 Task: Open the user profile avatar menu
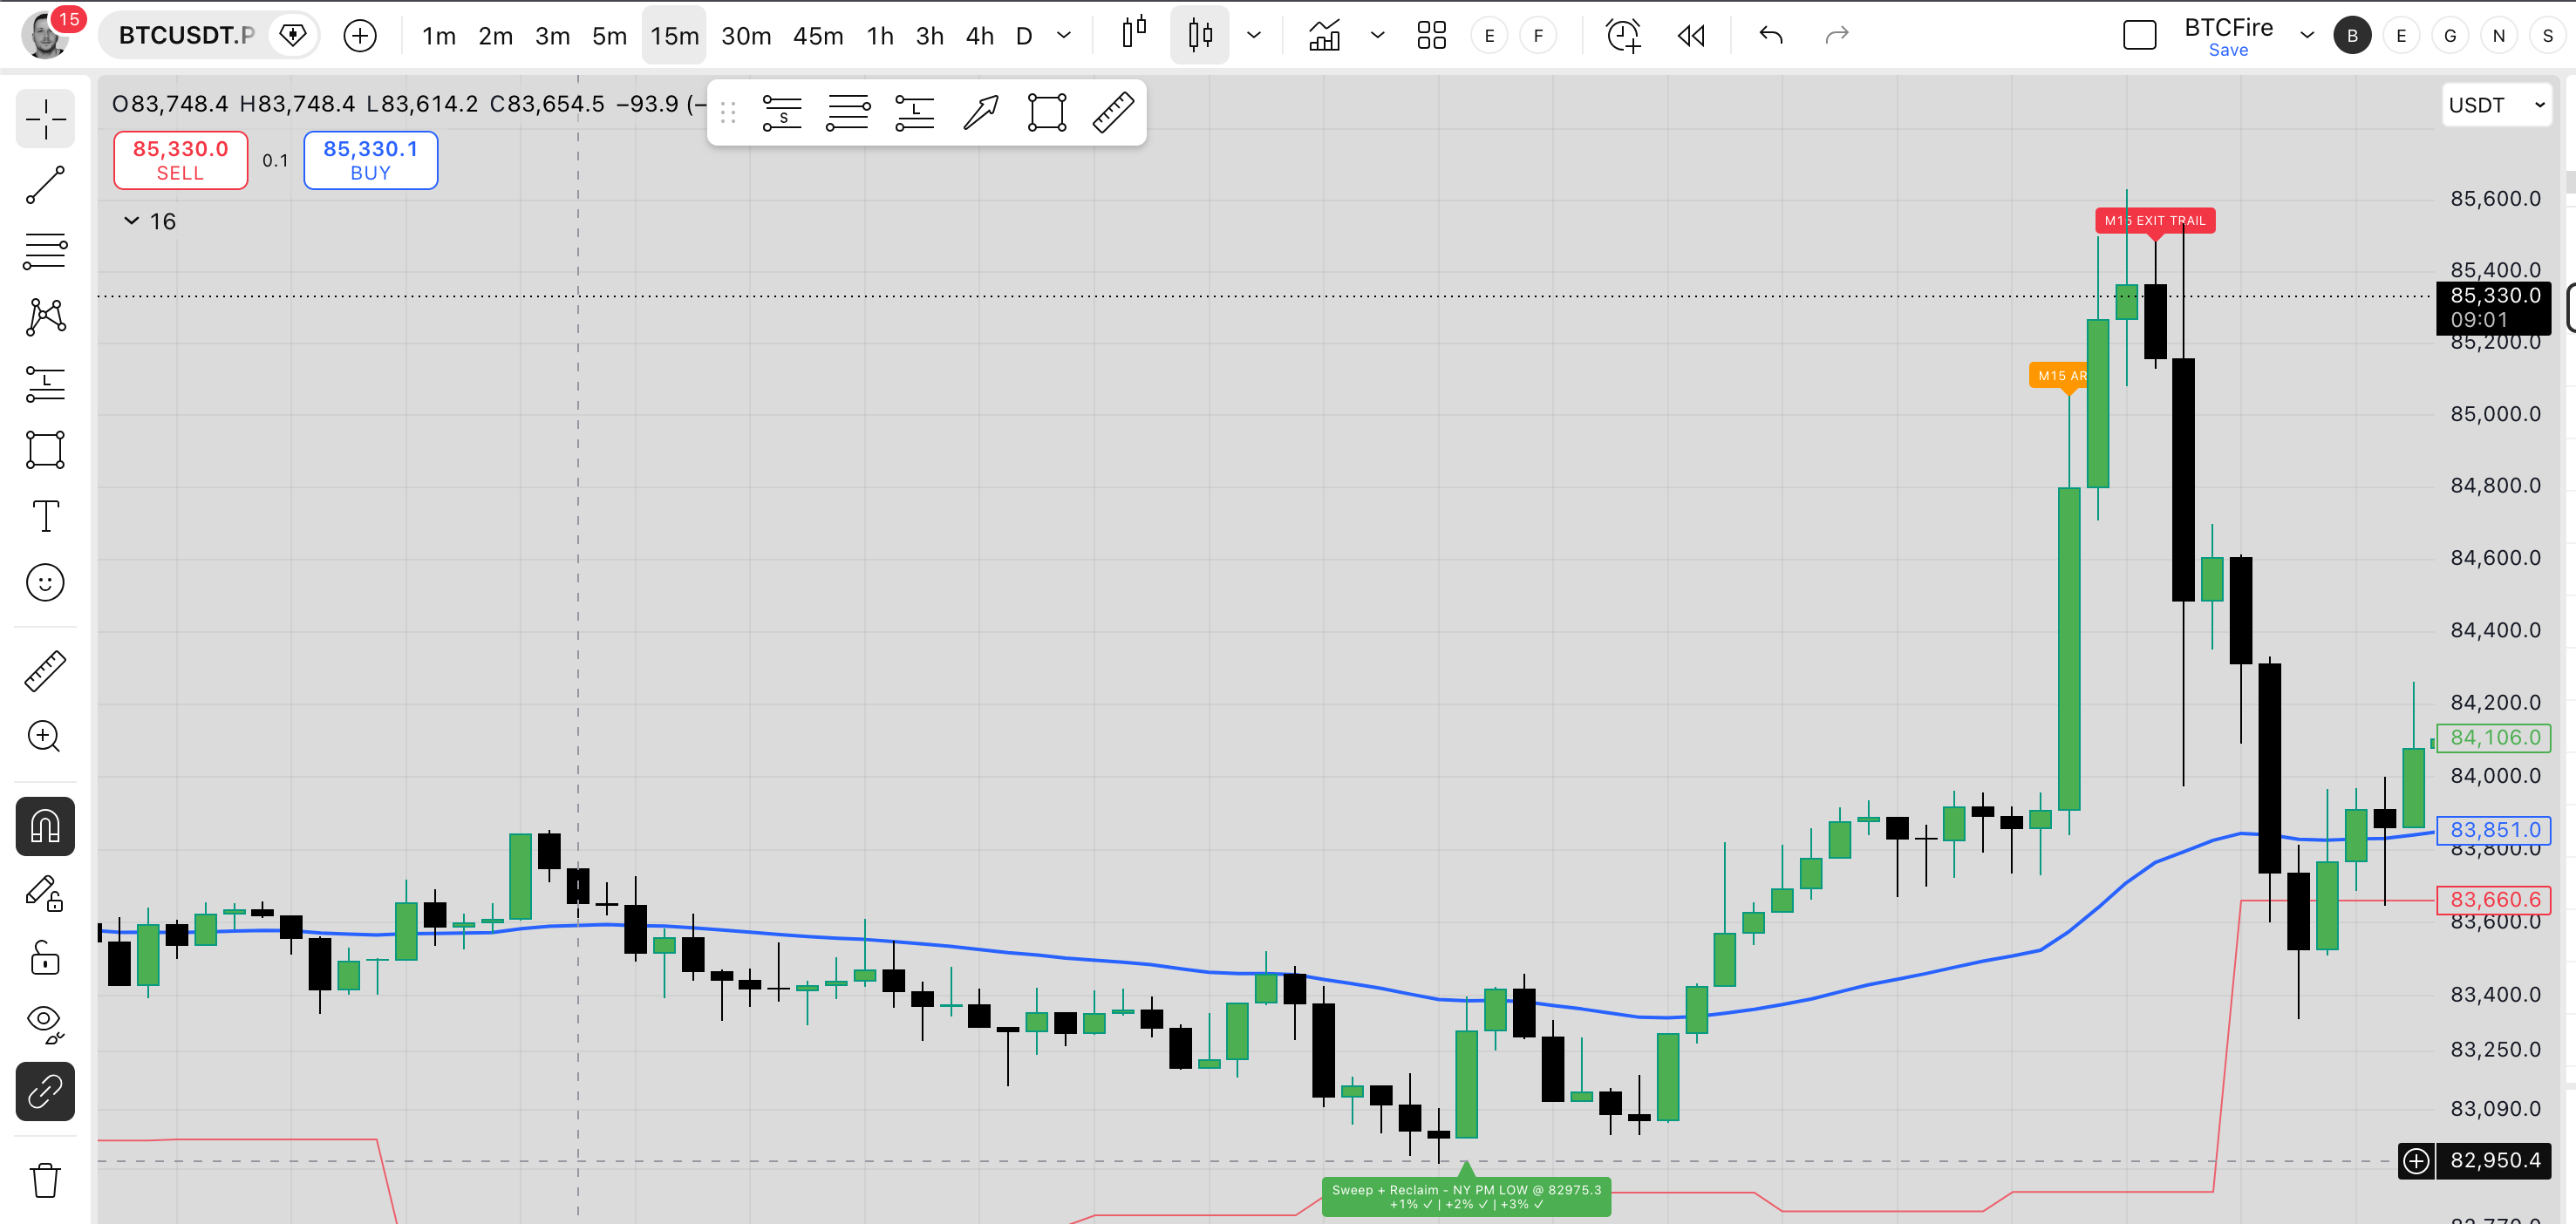[44, 36]
